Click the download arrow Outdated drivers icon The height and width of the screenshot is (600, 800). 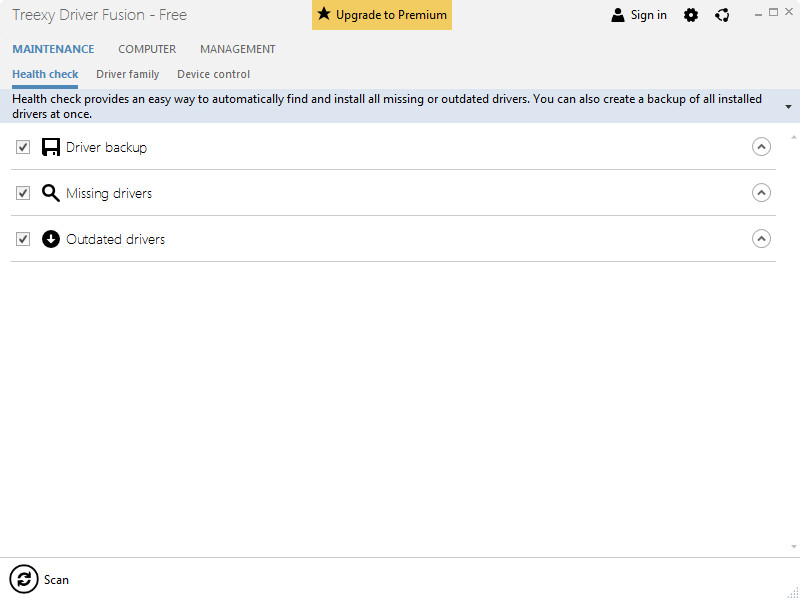pyautogui.click(x=51, y=239)
